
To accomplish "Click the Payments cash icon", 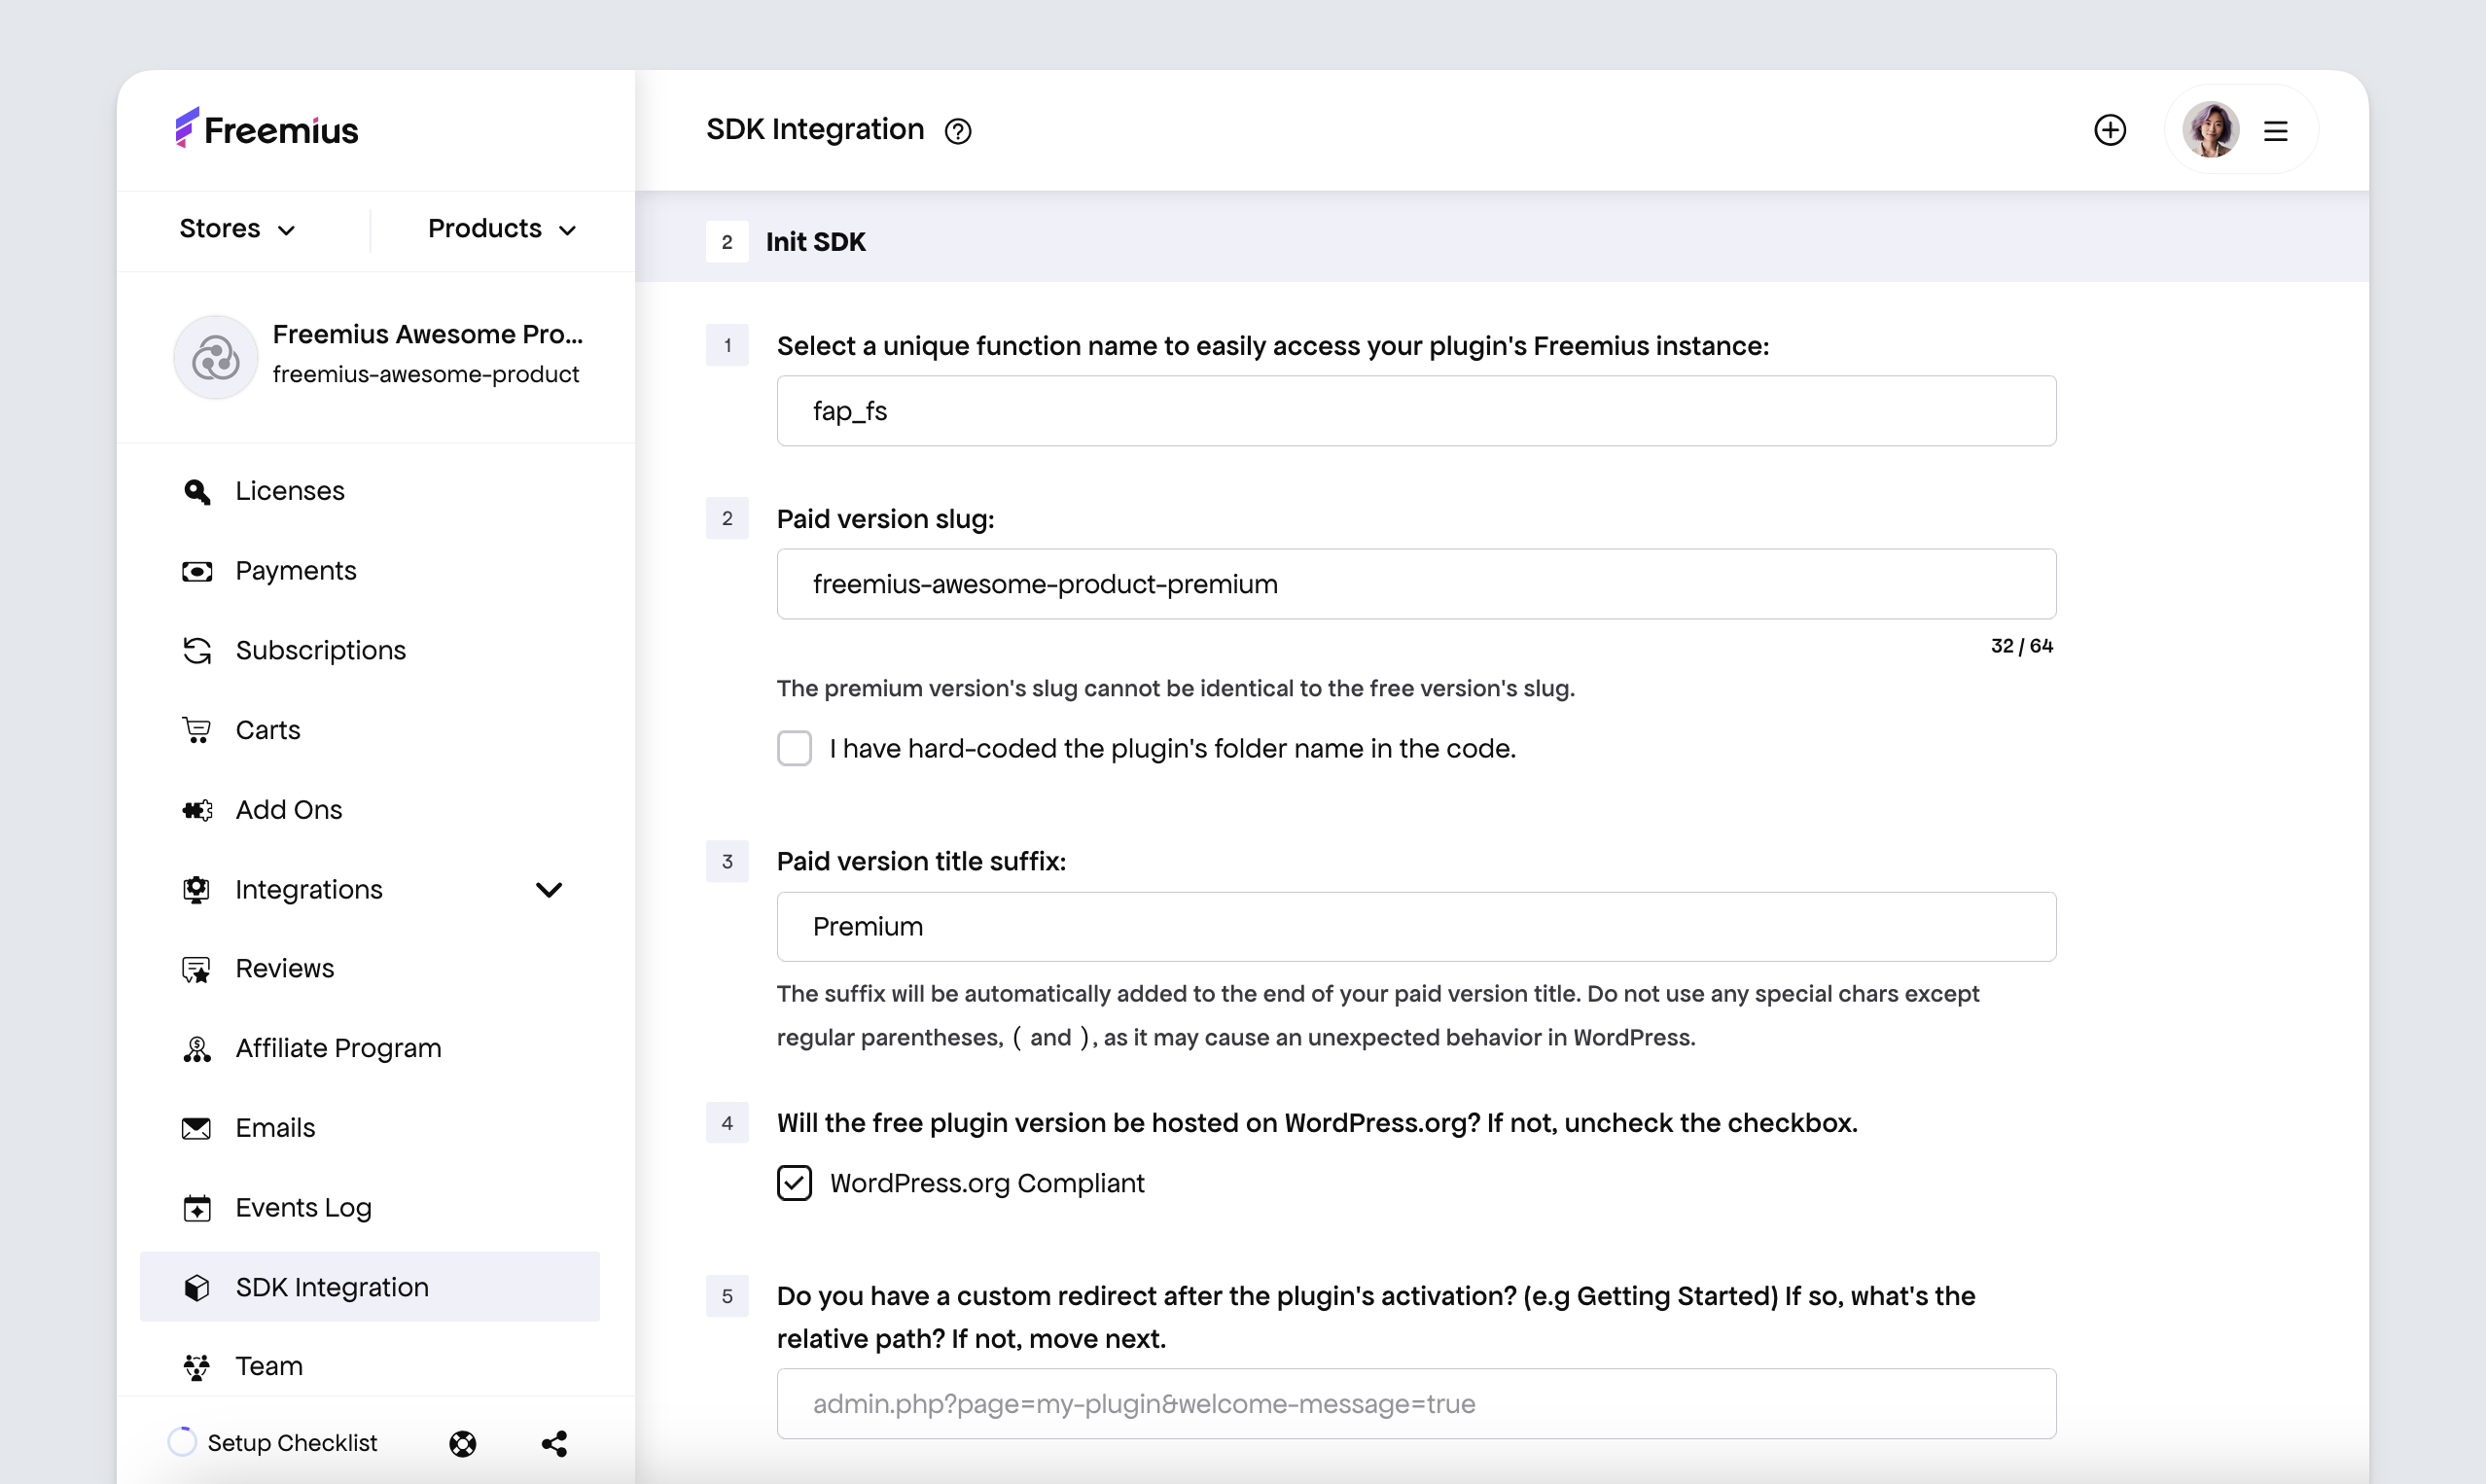I will pos(197,571).
